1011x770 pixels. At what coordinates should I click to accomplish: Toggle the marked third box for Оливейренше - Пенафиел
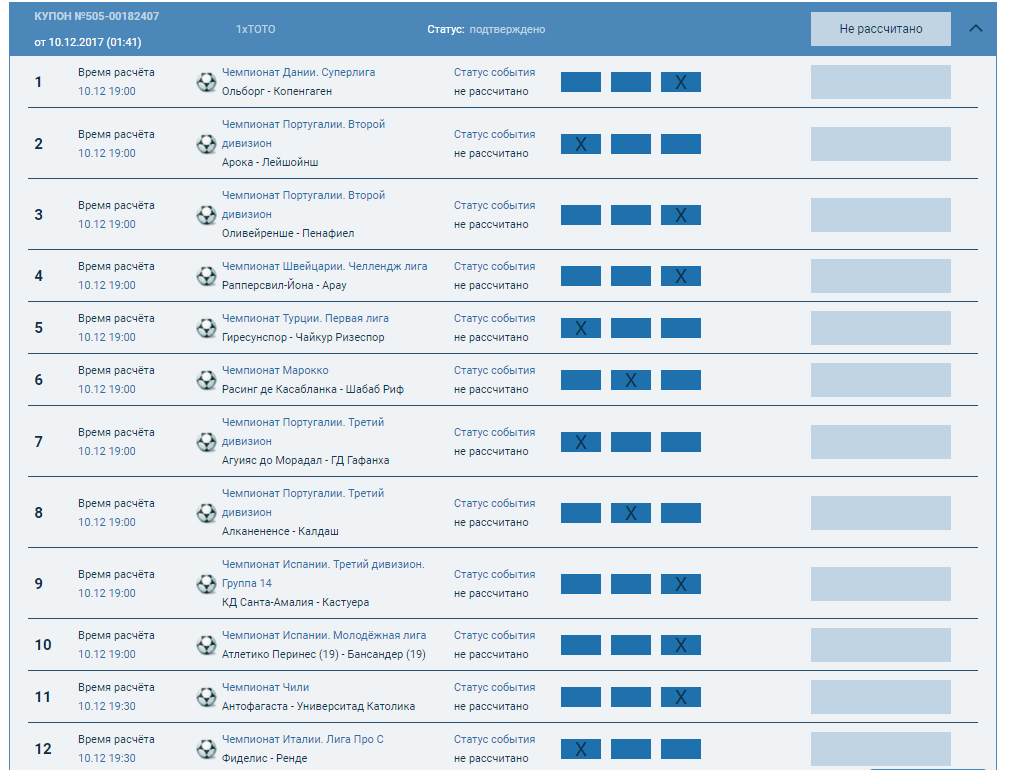680,215
